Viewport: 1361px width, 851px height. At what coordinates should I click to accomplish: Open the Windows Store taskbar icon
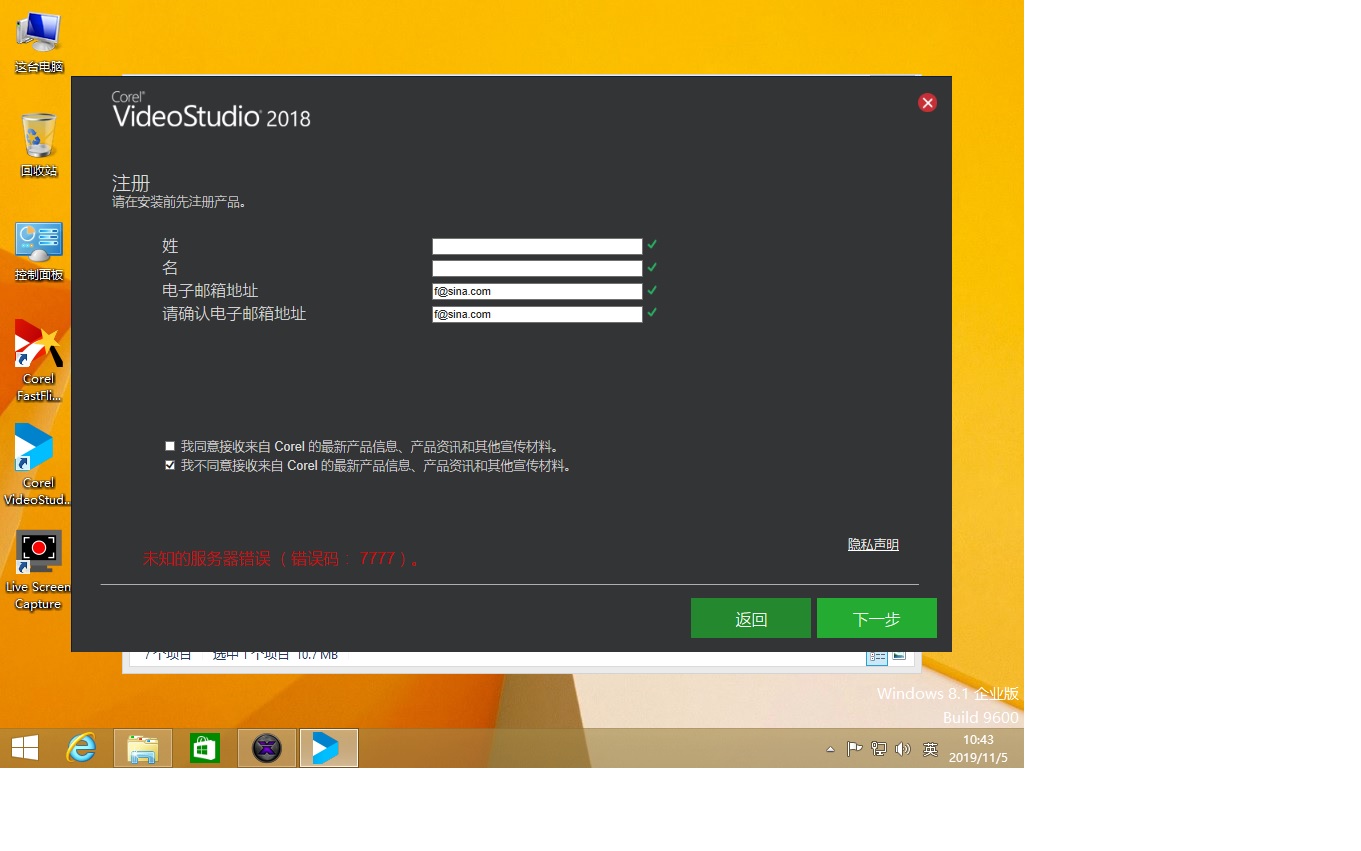click(205, 748)
